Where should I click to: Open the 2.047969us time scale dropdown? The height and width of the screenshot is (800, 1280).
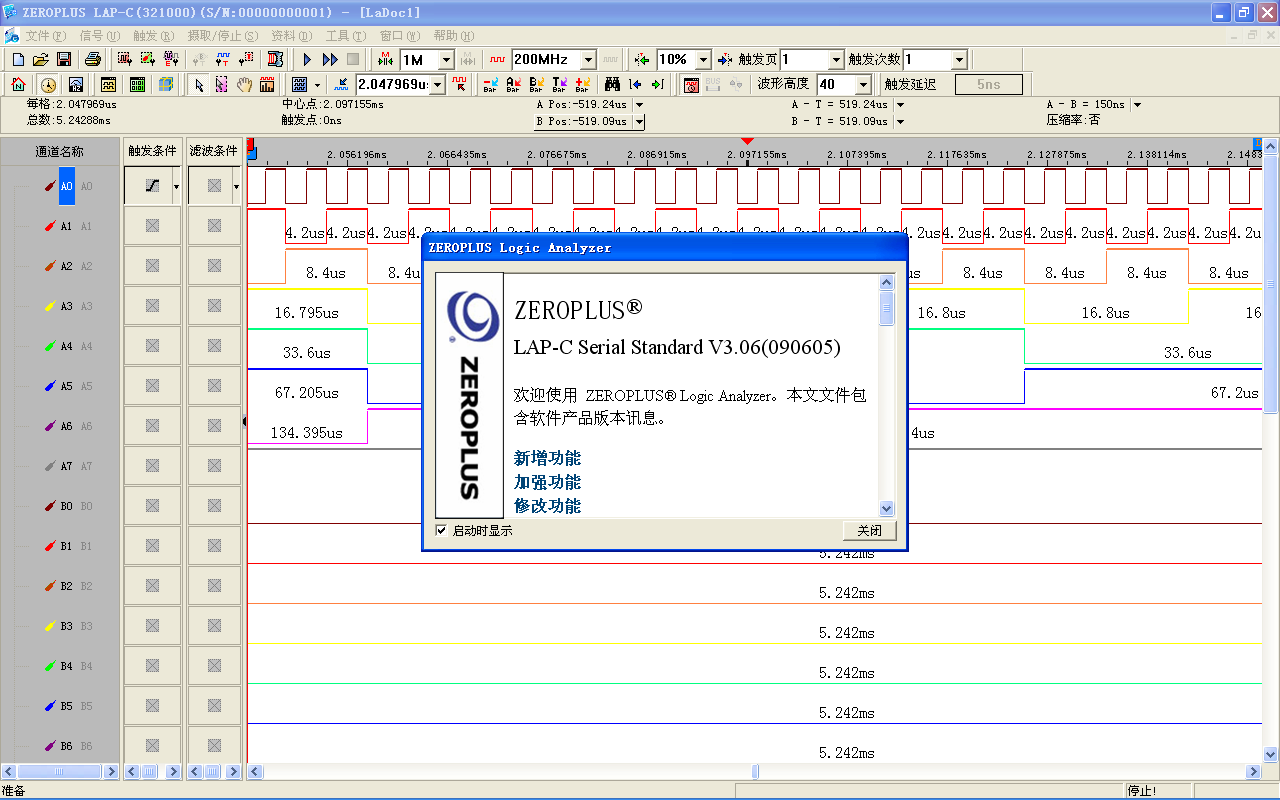click(437, 84)
